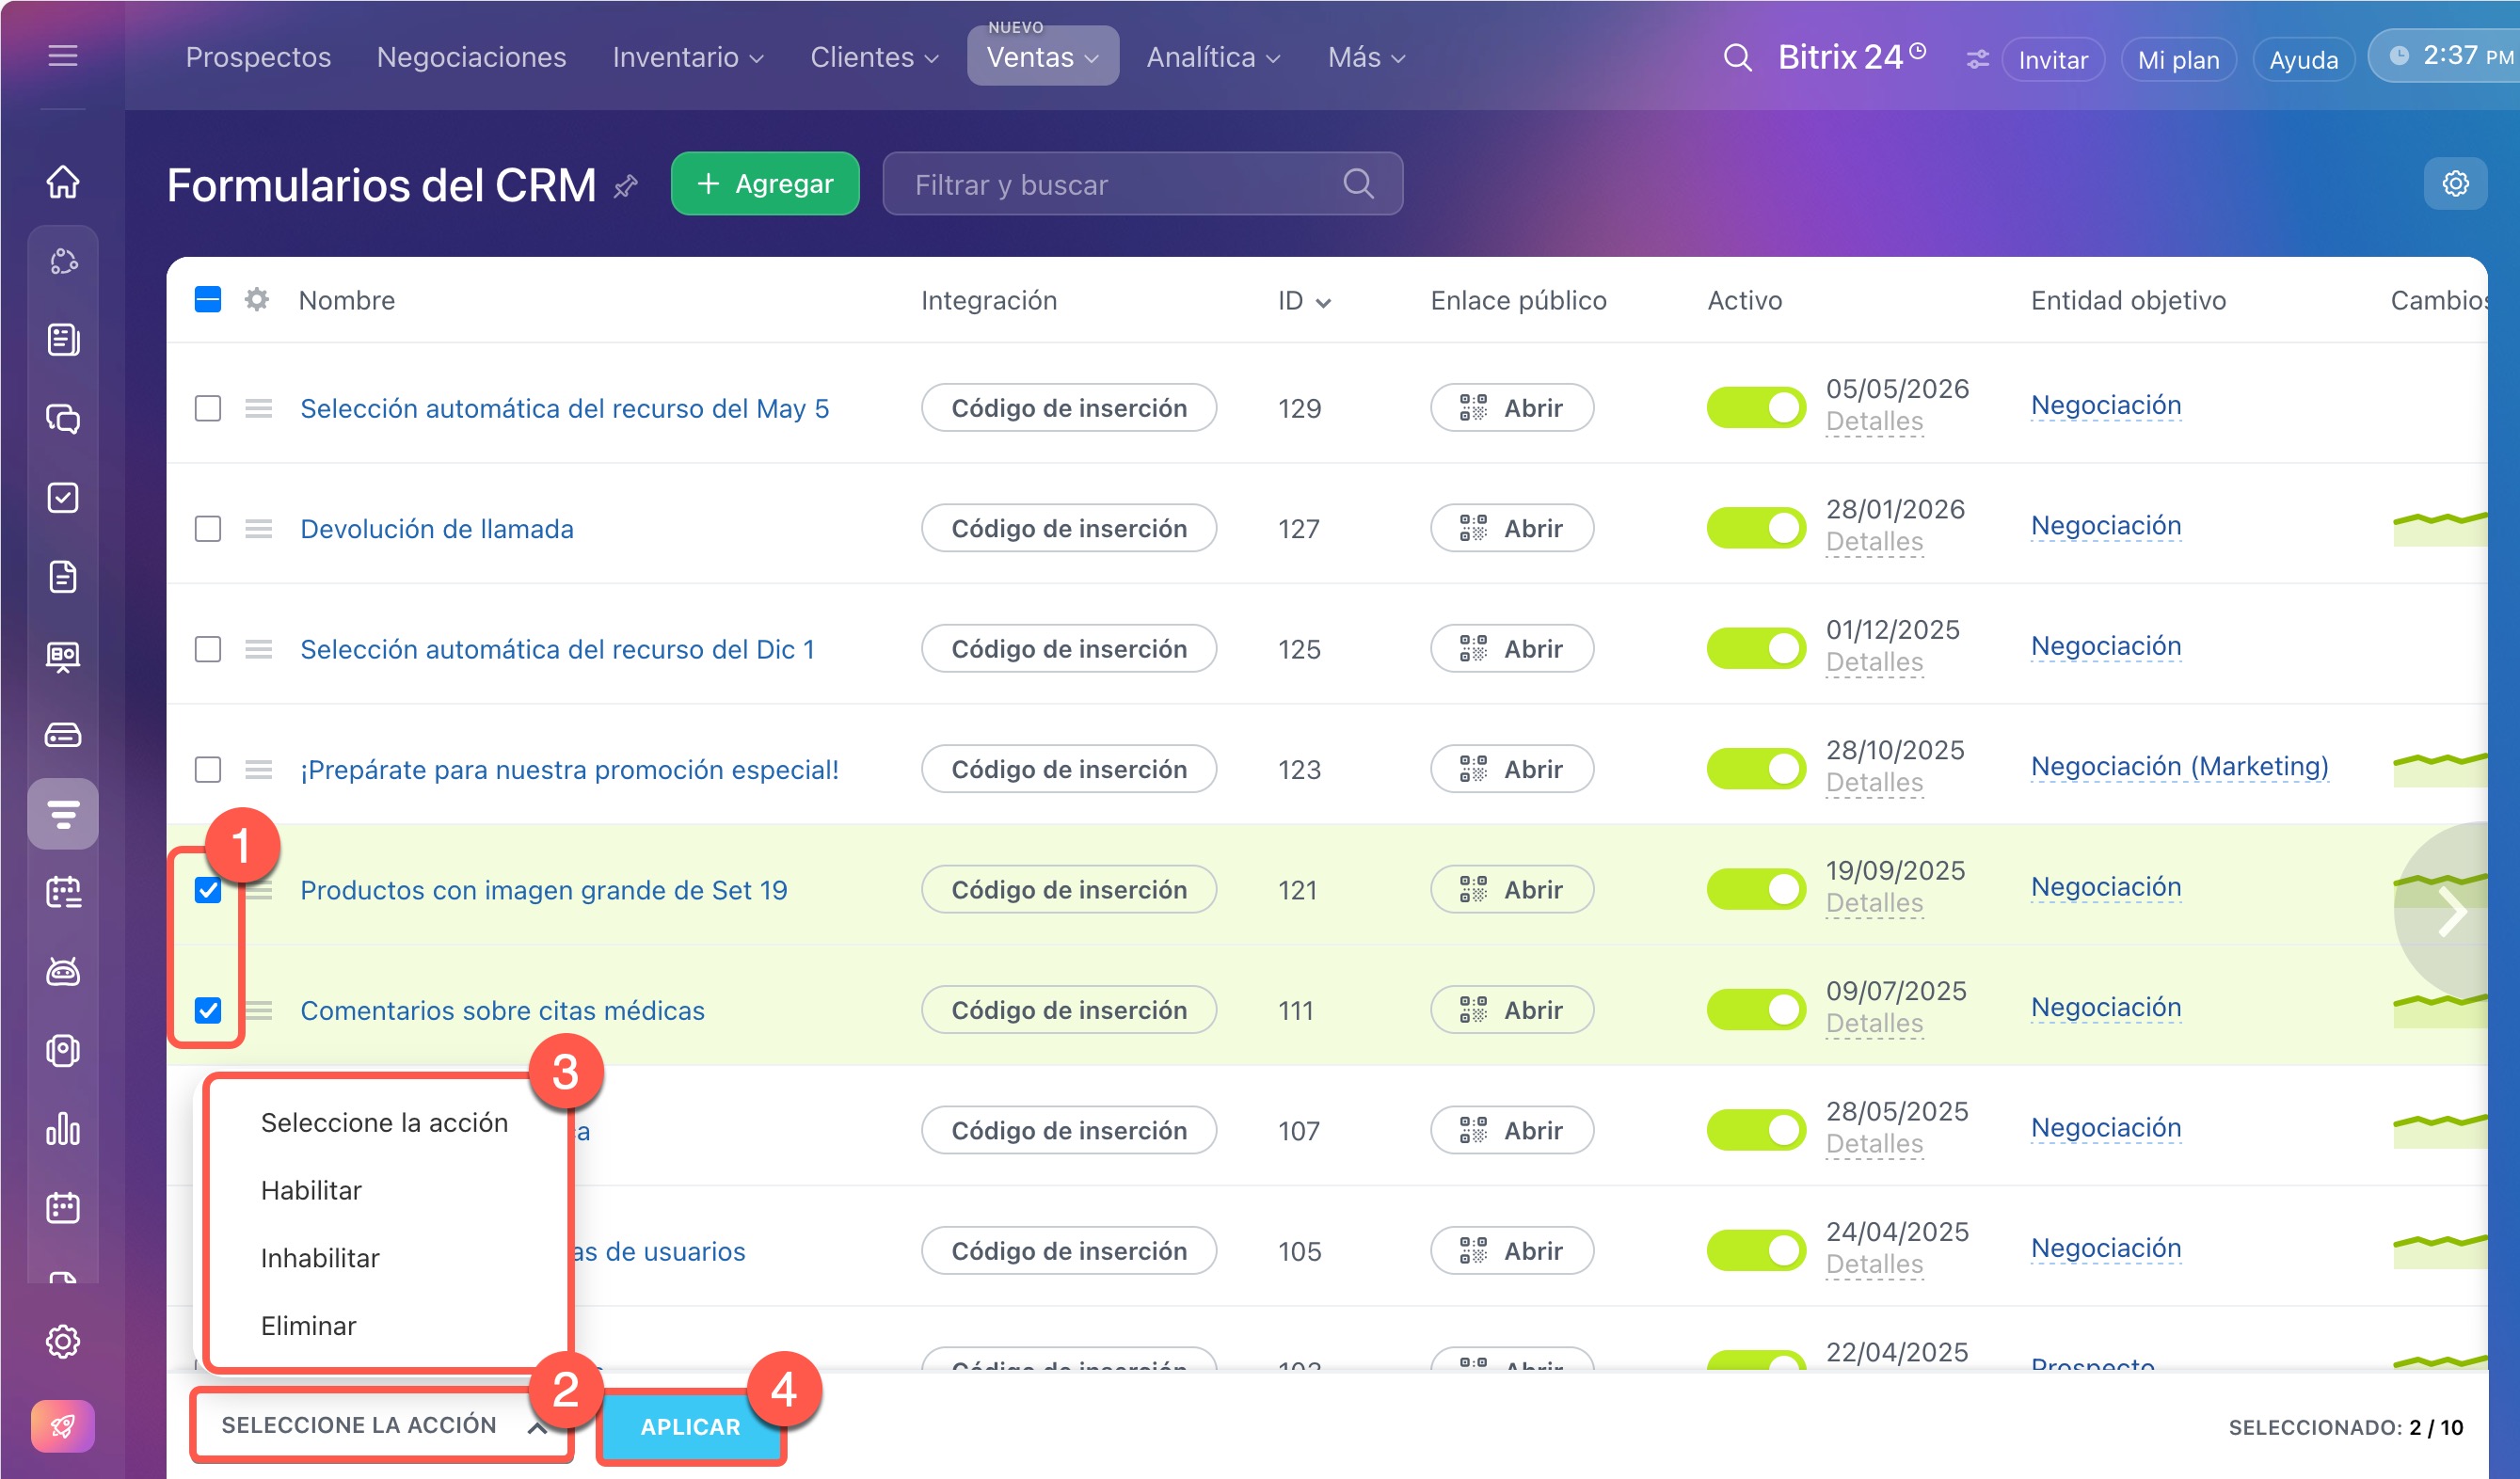Viewport: 2520px width, 1479px height.
Task: Open the Ayuda button
Action: (2304, 59)
